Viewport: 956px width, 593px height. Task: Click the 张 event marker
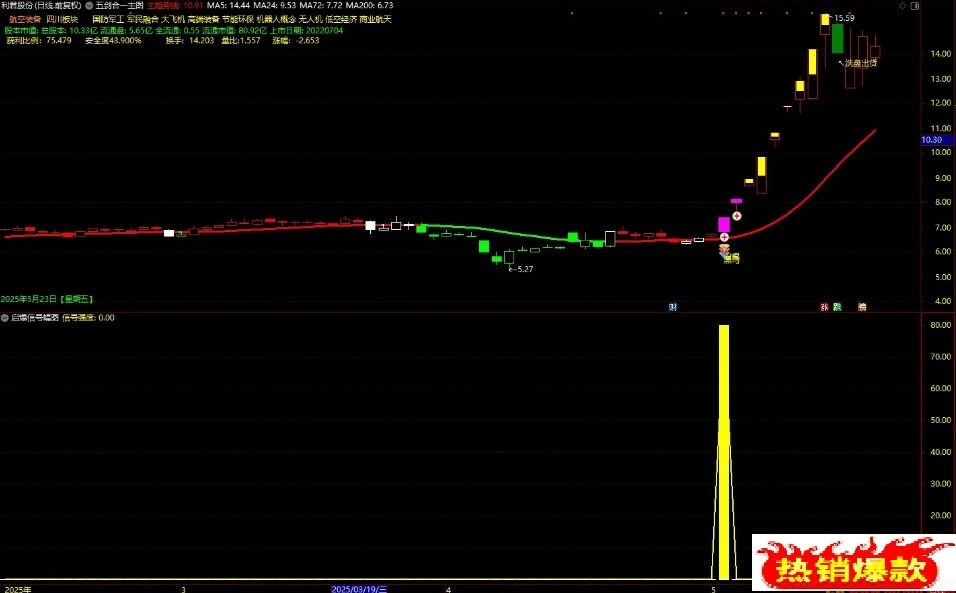coord(824,307)
